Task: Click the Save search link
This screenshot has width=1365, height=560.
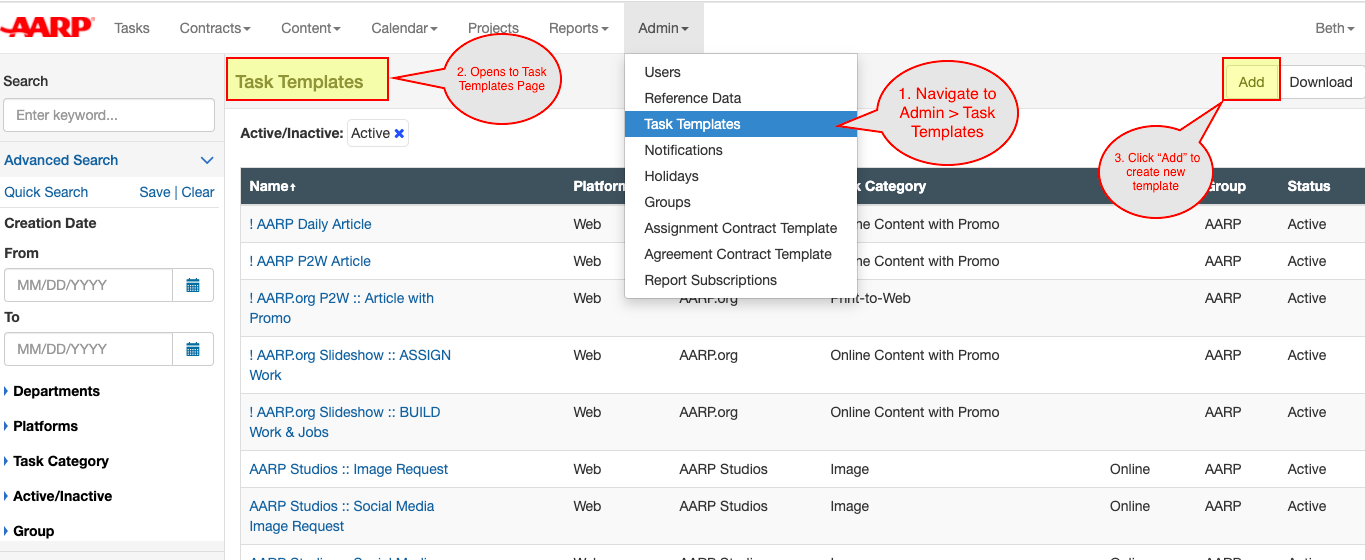Action: [x=154, y=192]
